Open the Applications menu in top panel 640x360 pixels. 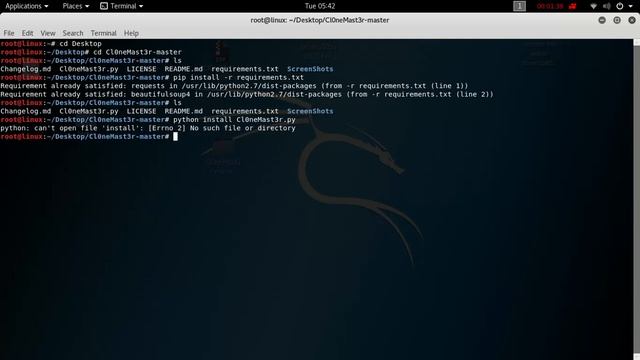(27, 6)
